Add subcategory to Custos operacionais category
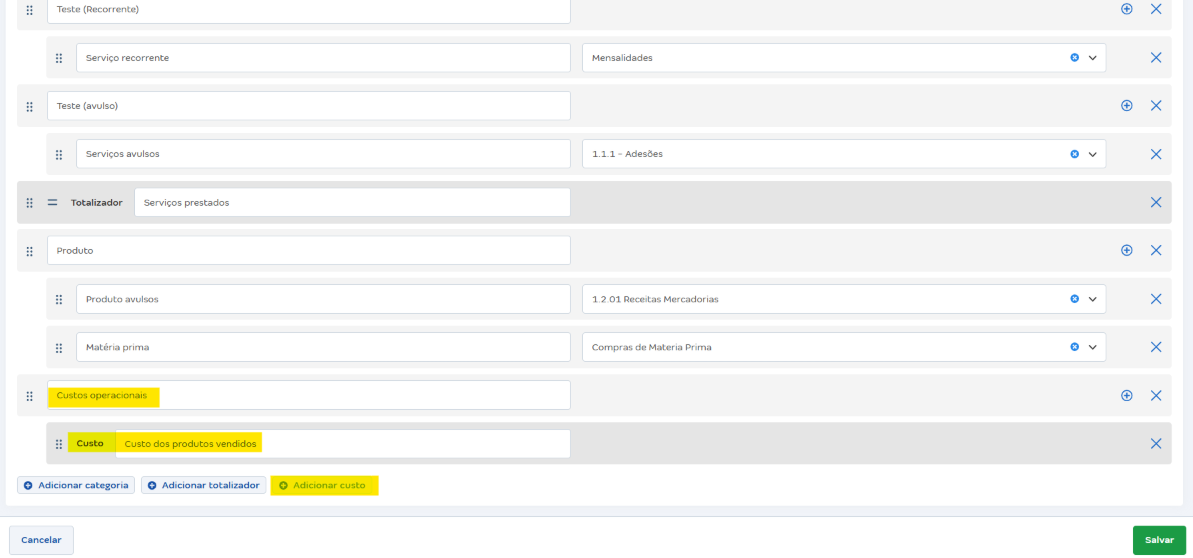 coord(1127,395)
